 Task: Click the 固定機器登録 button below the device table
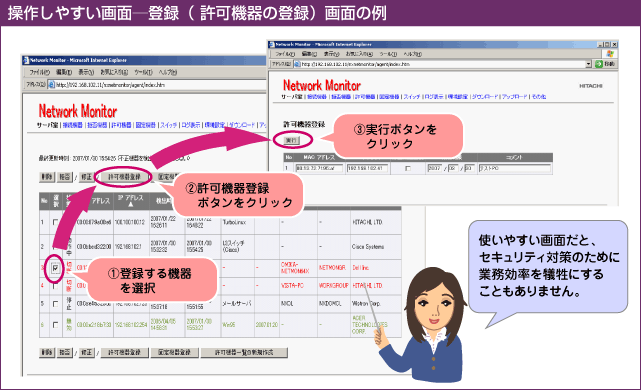coord(174,352)
